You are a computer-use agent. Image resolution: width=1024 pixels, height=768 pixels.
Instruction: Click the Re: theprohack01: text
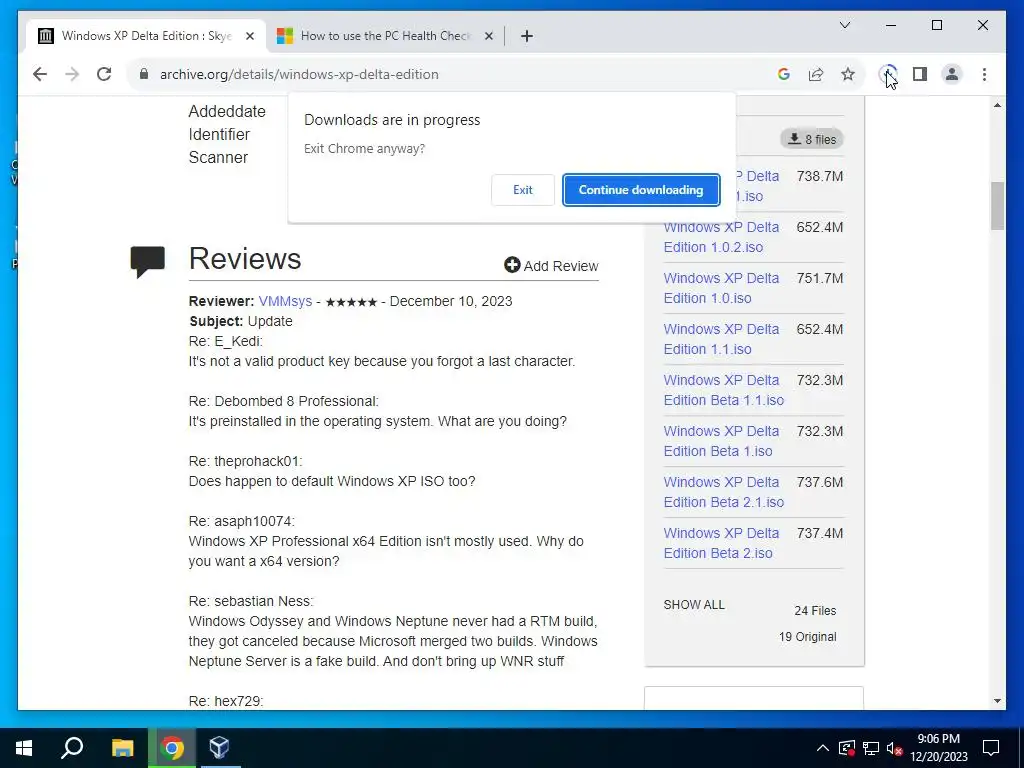246,461
